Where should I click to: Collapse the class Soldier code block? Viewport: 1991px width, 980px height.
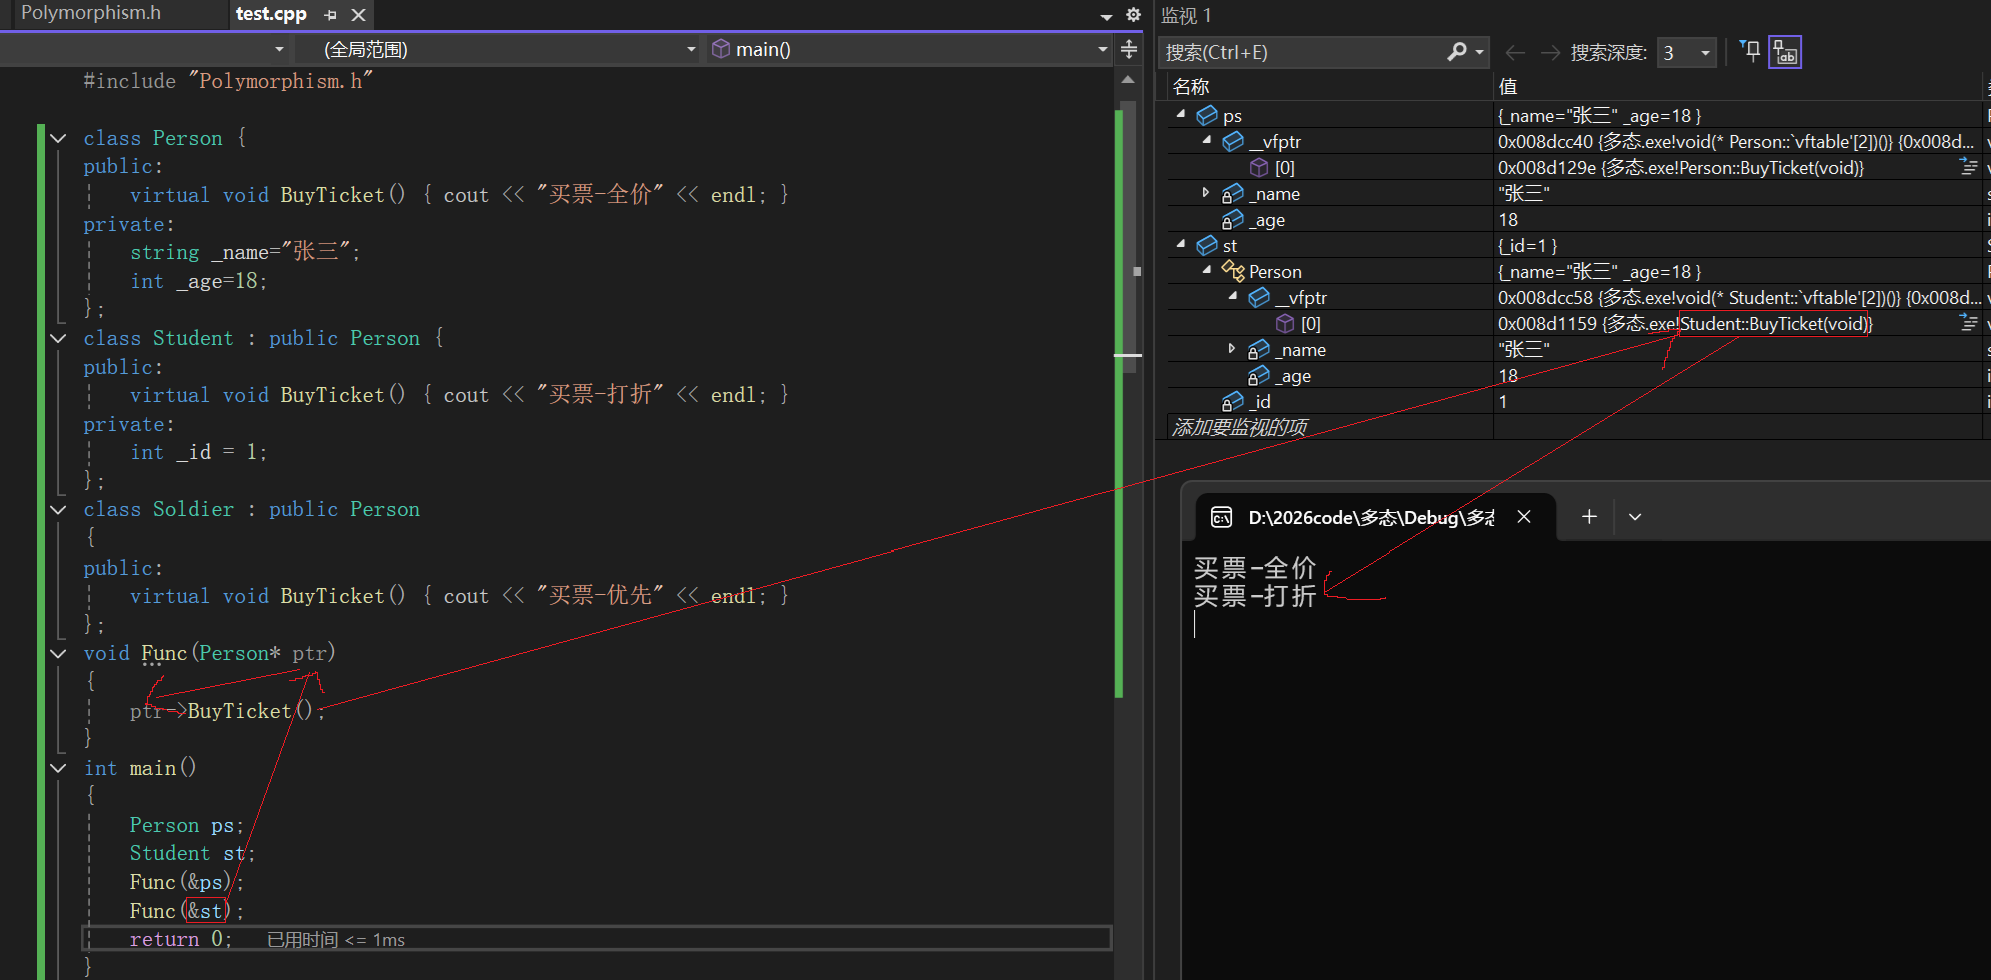[58, 509]
